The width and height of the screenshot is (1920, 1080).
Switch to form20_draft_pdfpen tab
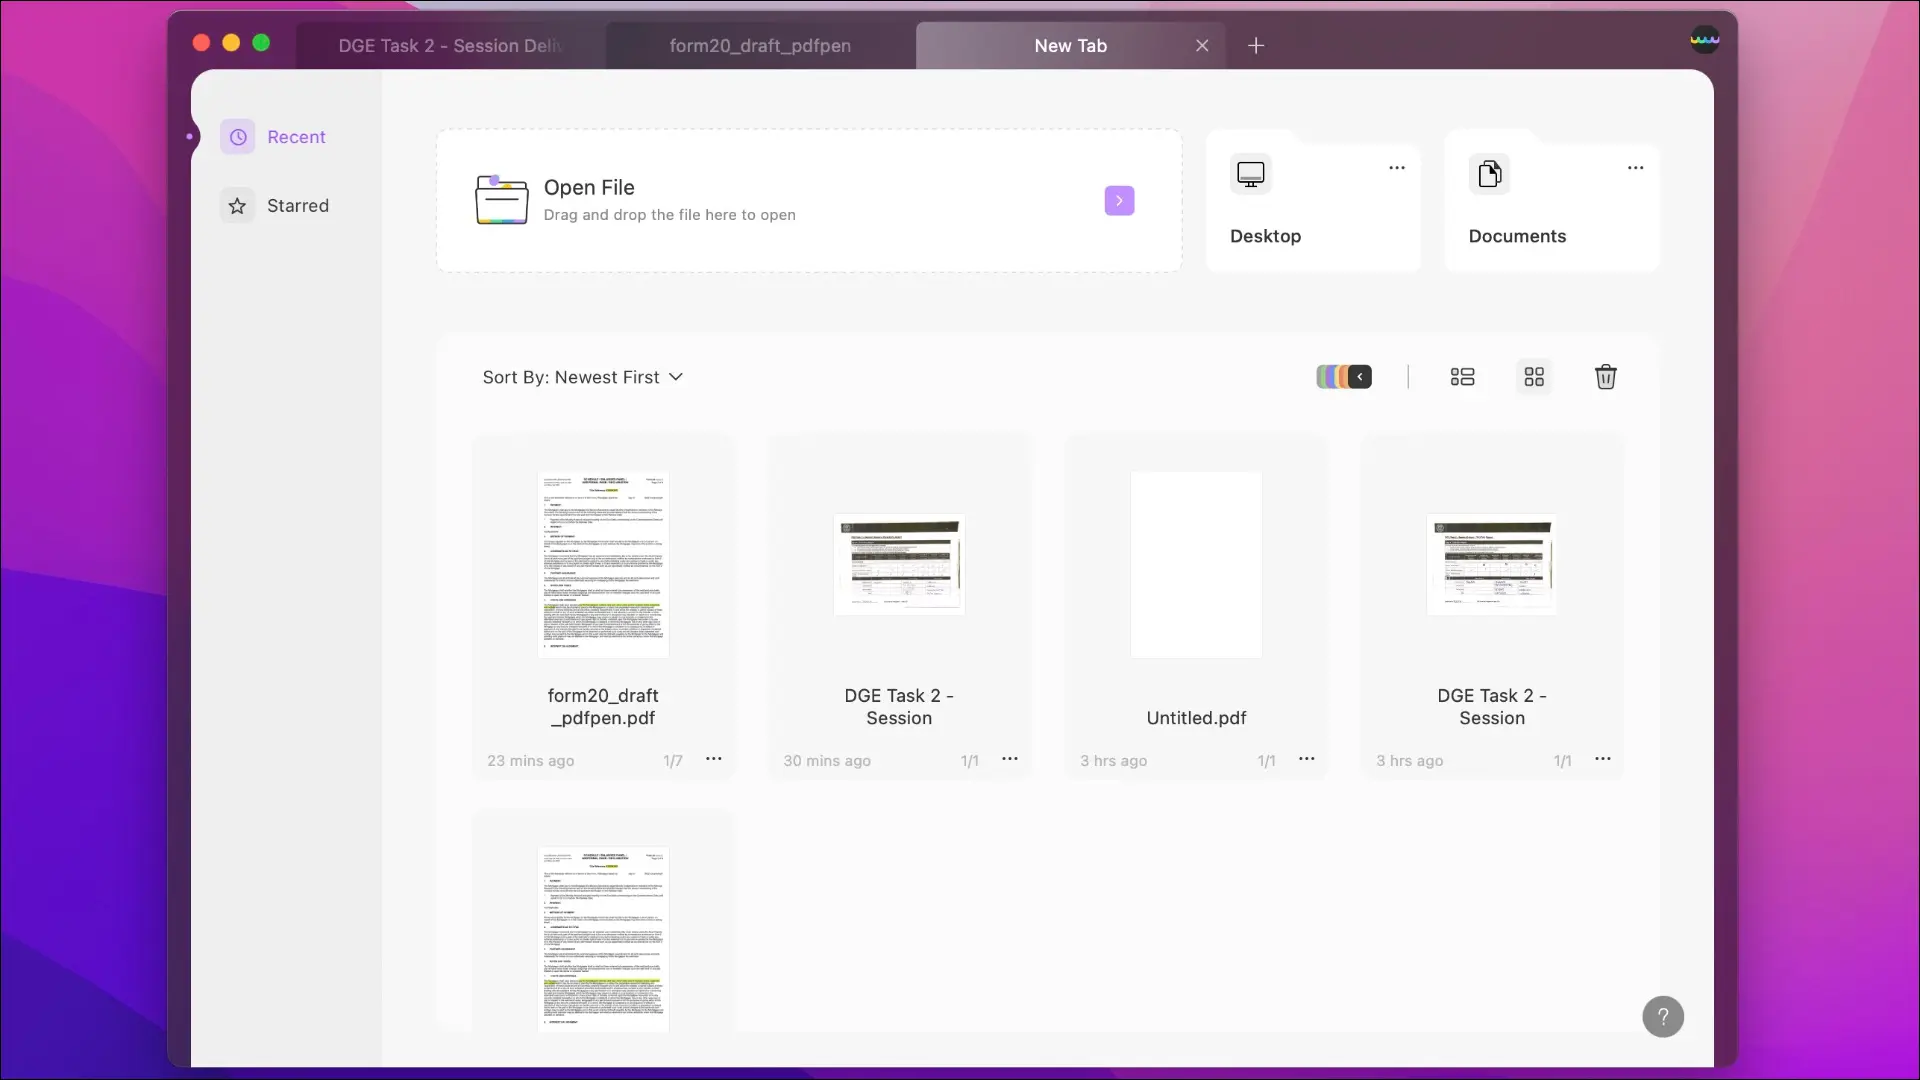pyautogui.click(x=760, y=45)
